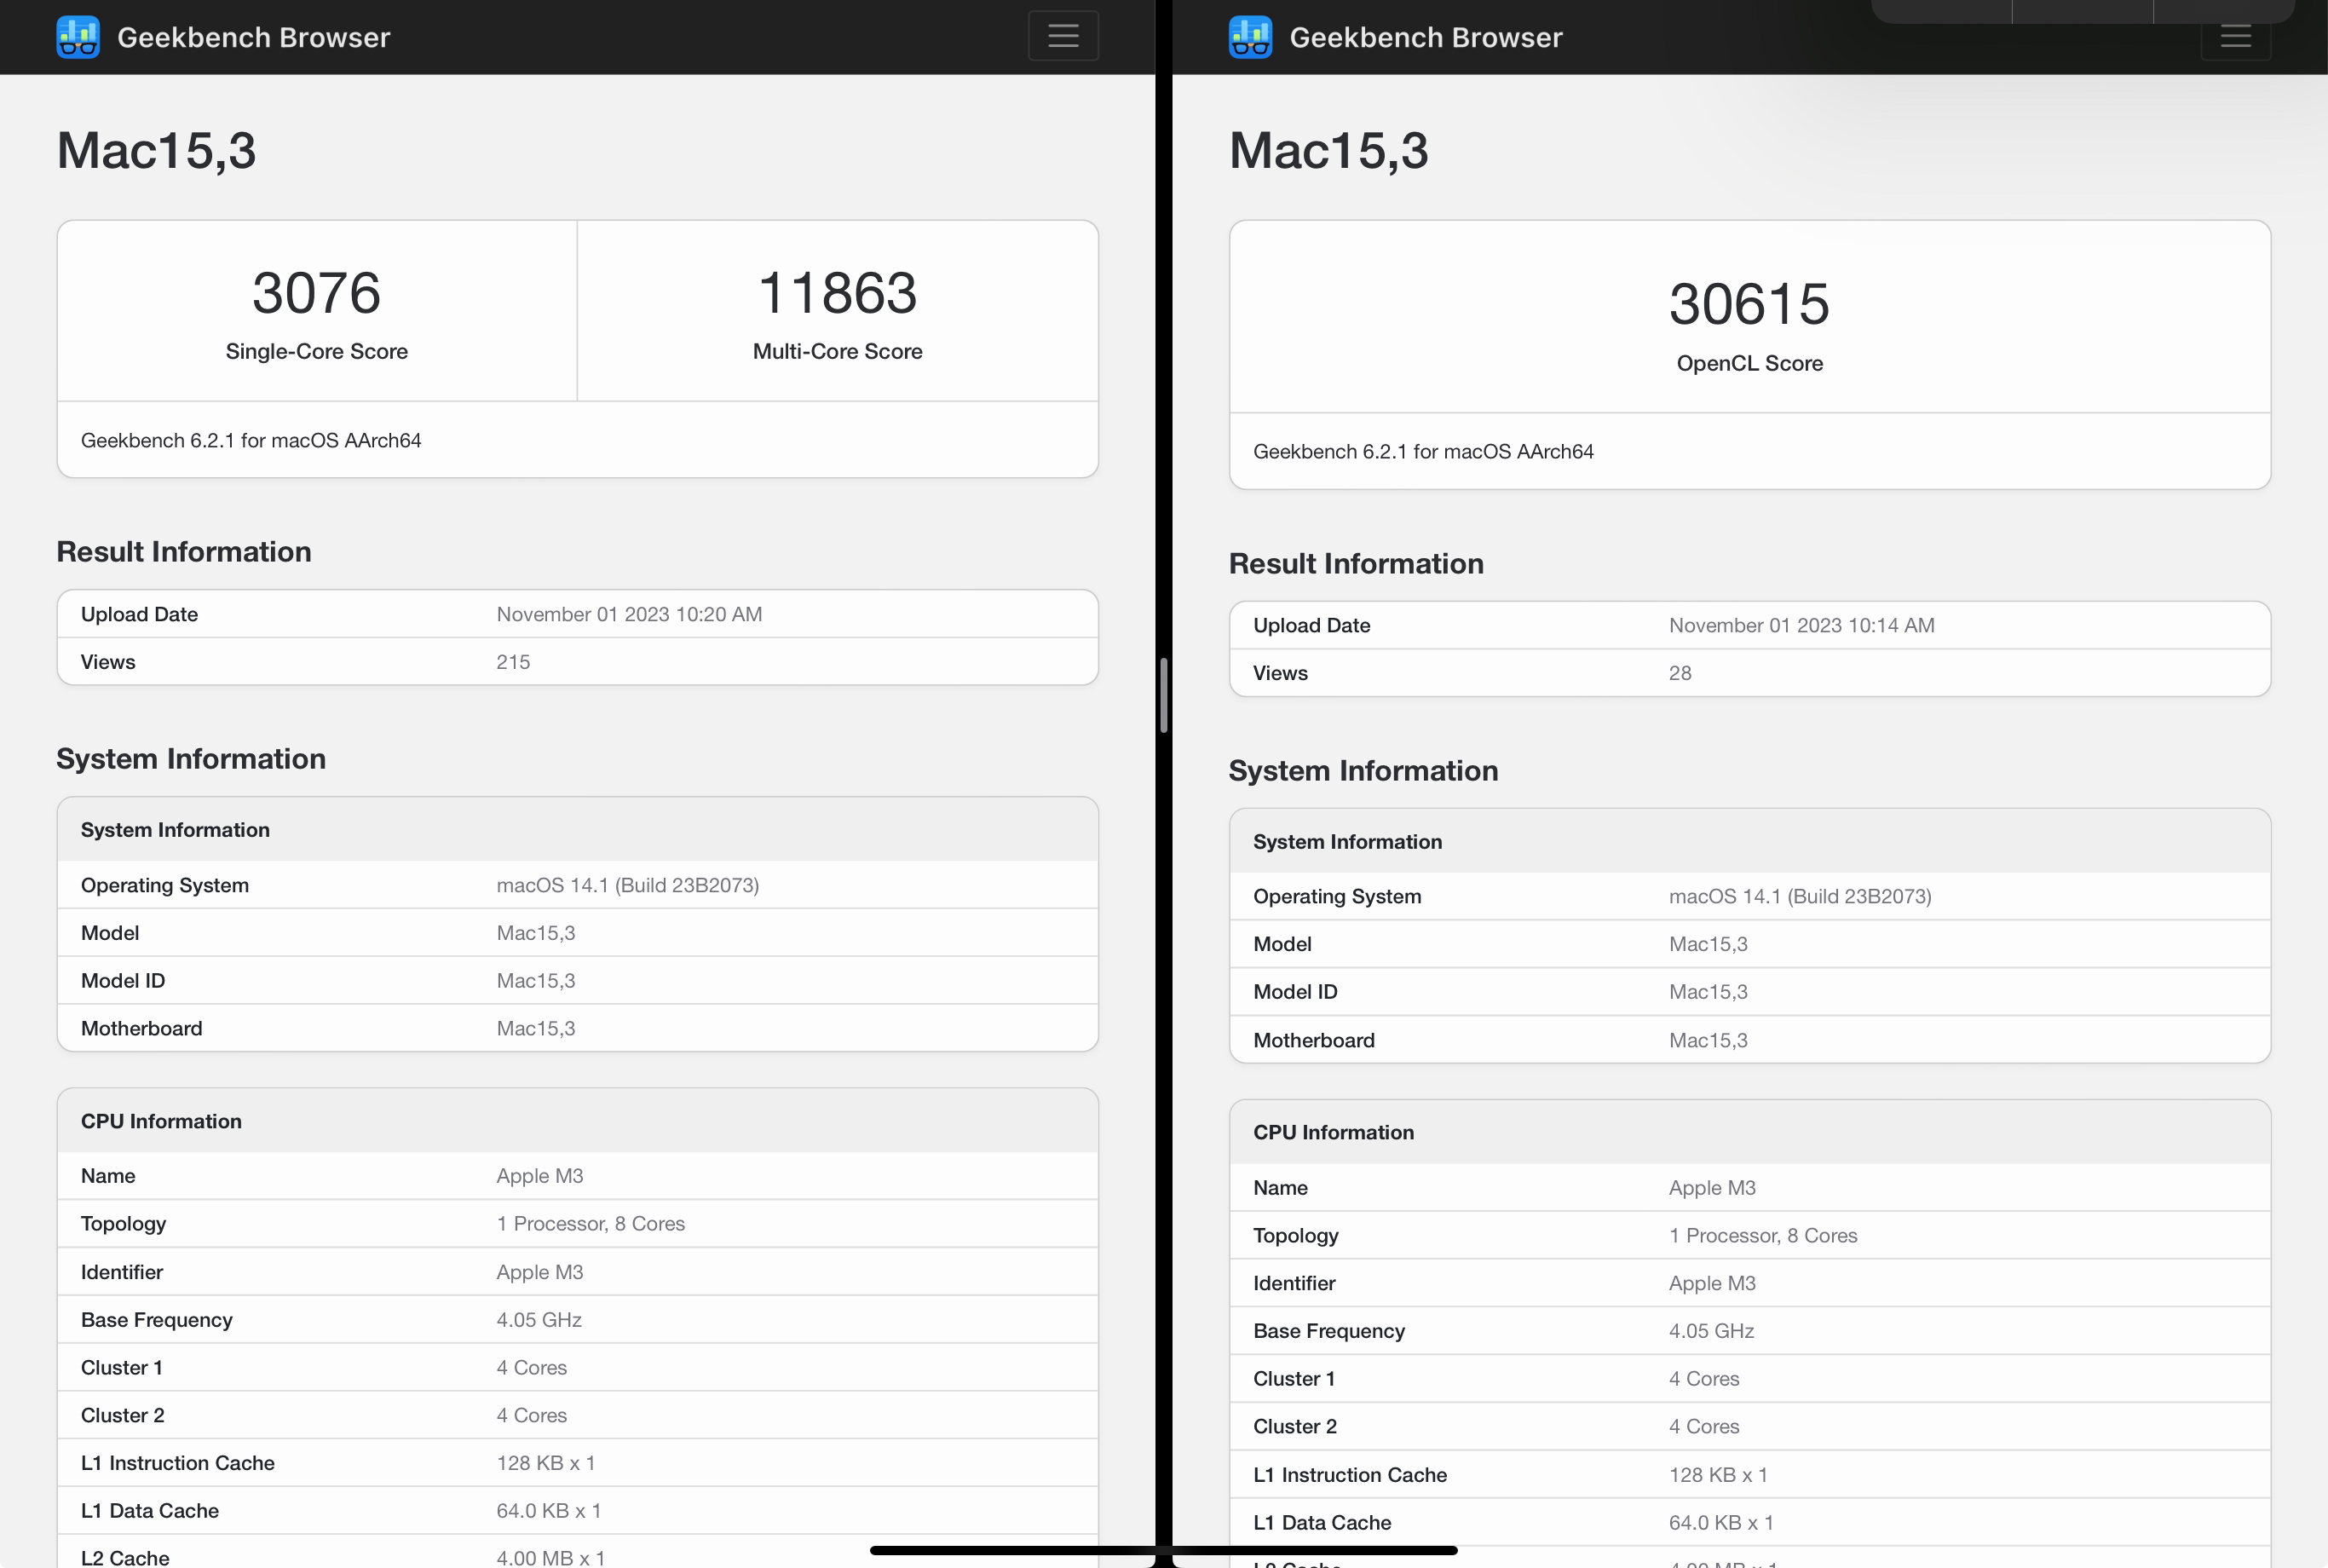Click the views count 215

pos(513,662)
